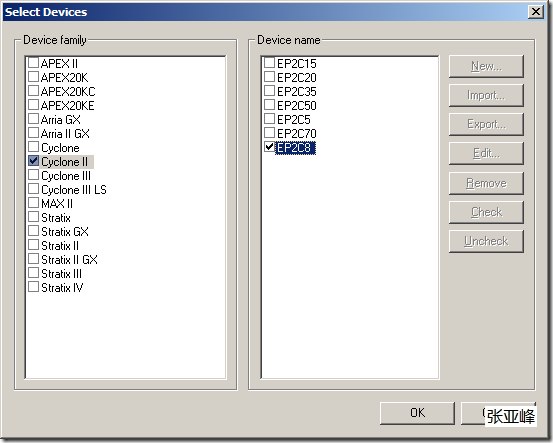553x443 pixels.
Task: Enable the APEX20KC device family checkbox
Action: [x=33, y=91]
